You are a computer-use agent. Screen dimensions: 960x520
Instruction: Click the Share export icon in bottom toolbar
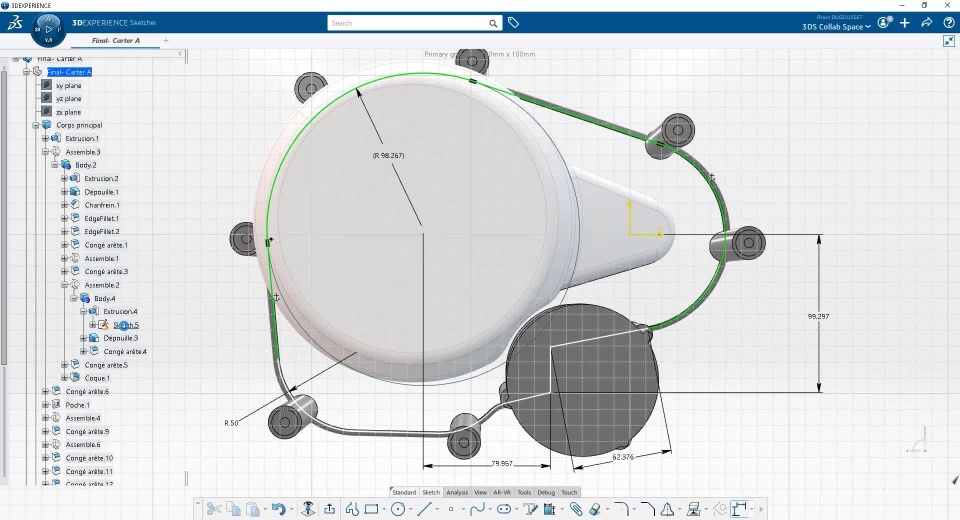tap(329, 508)
